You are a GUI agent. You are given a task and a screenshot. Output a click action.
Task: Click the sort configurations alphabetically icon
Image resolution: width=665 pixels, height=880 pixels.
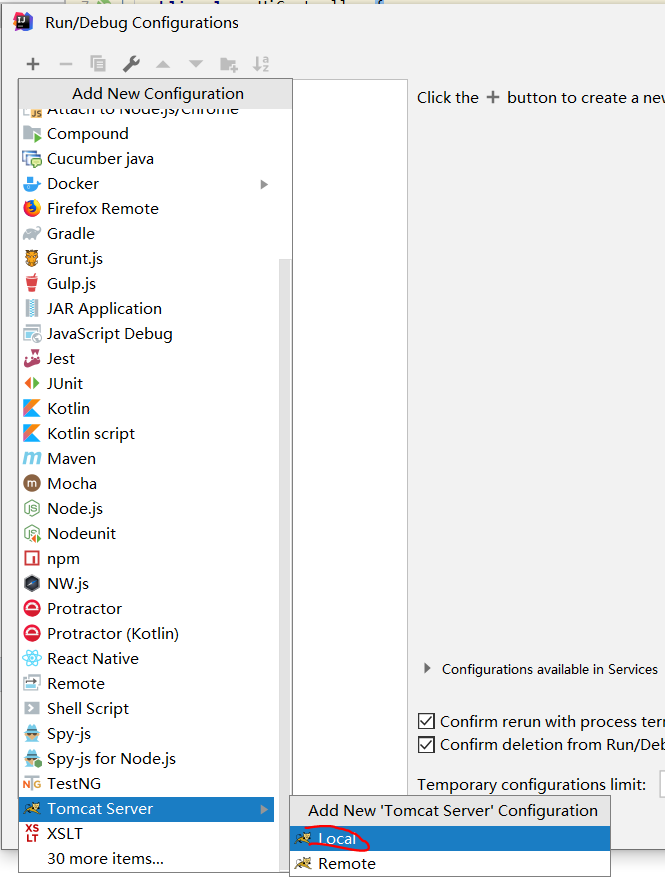coord(261,64)
